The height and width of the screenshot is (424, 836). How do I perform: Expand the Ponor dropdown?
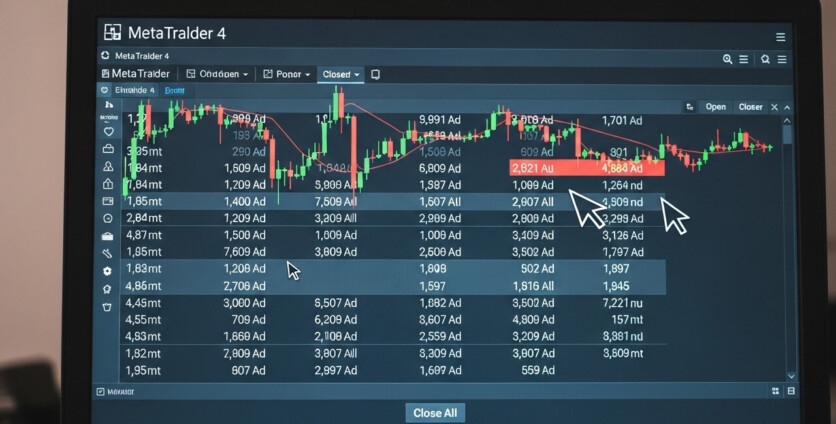[287, 74]
